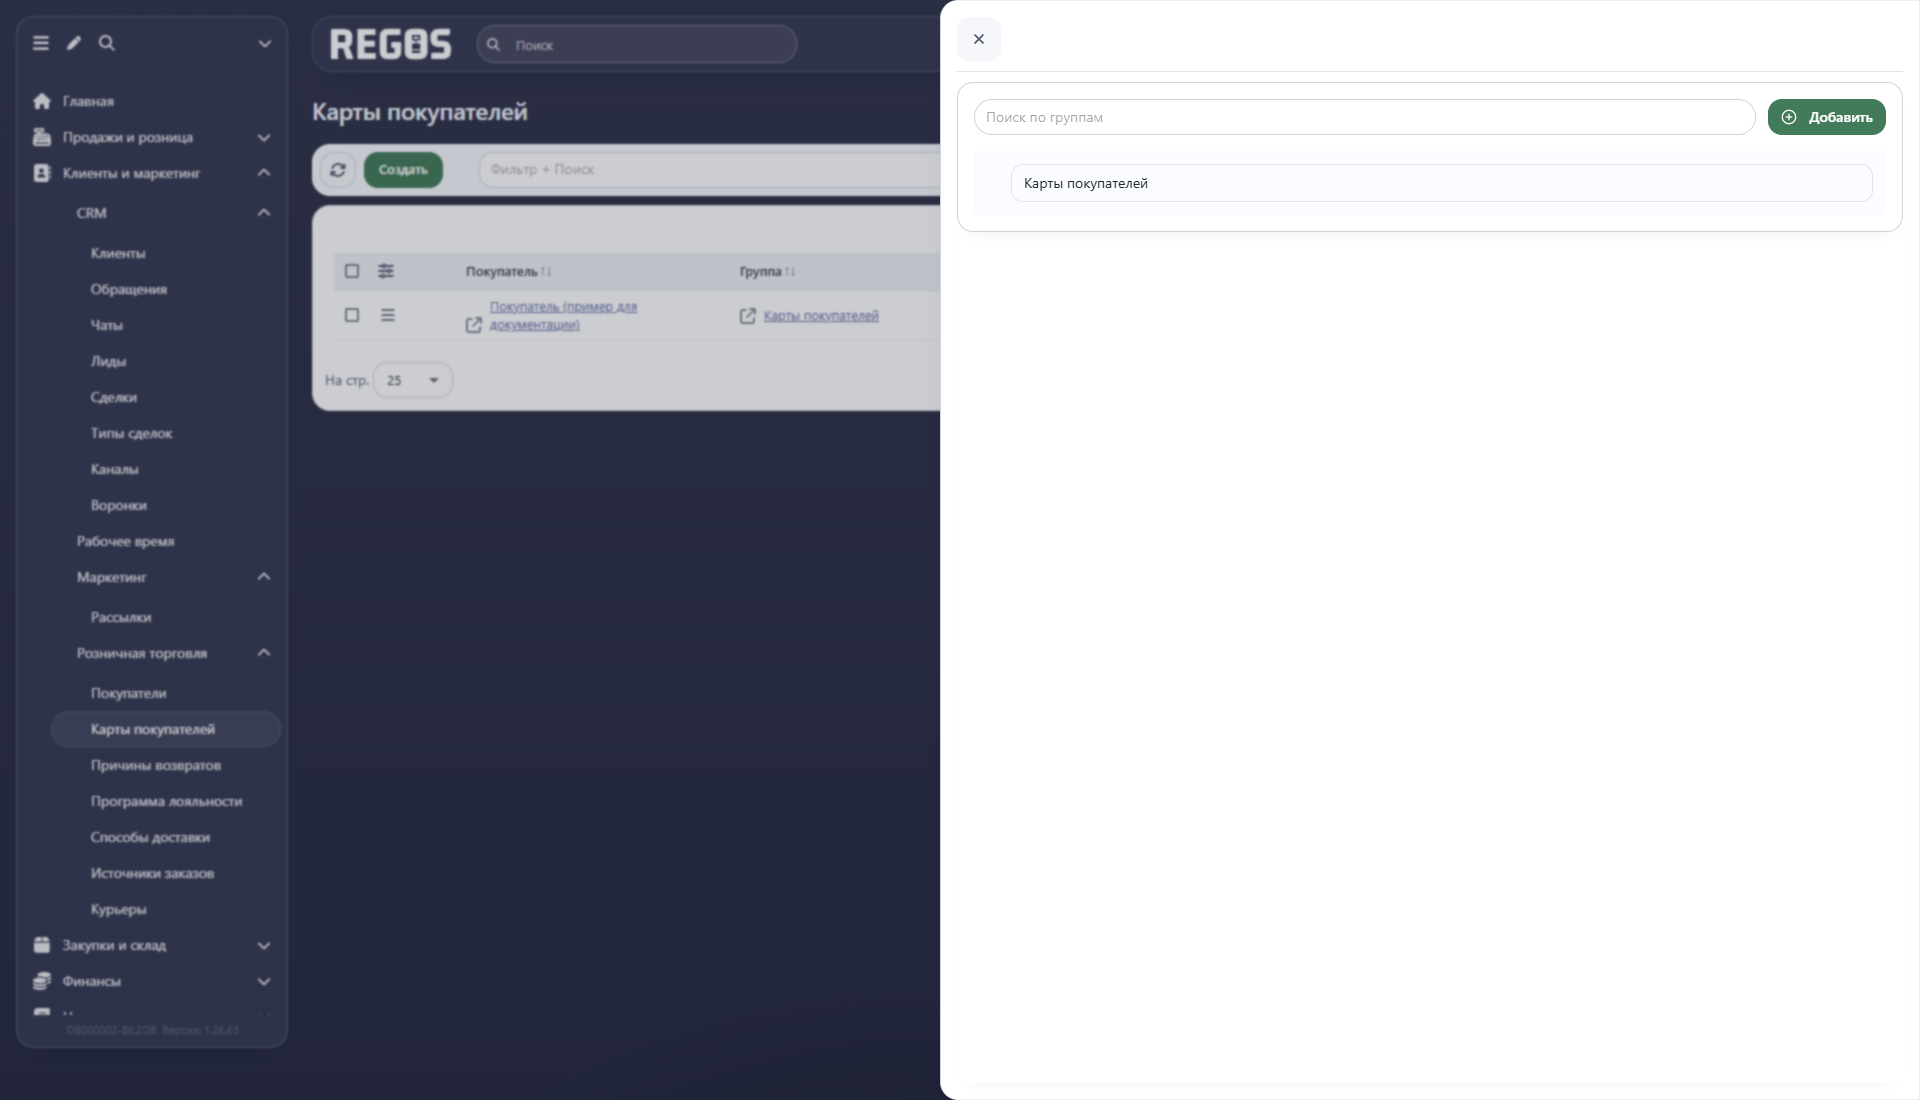Open external link icon beside Карты покупателей group
The image size is (1920, 1100).
pos(748,316)
